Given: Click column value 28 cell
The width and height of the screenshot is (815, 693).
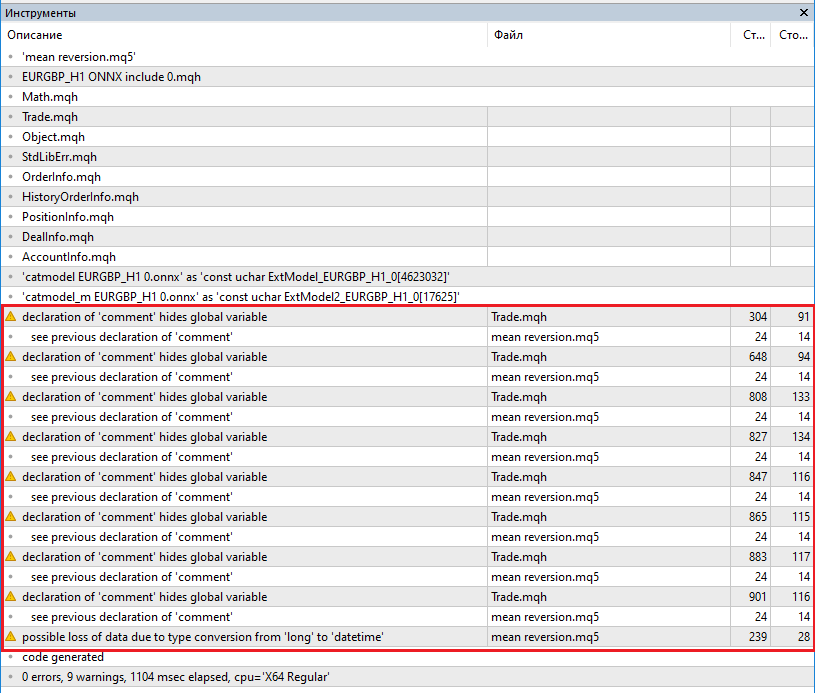Looking at the screenshot, I should tap(792, 637).
